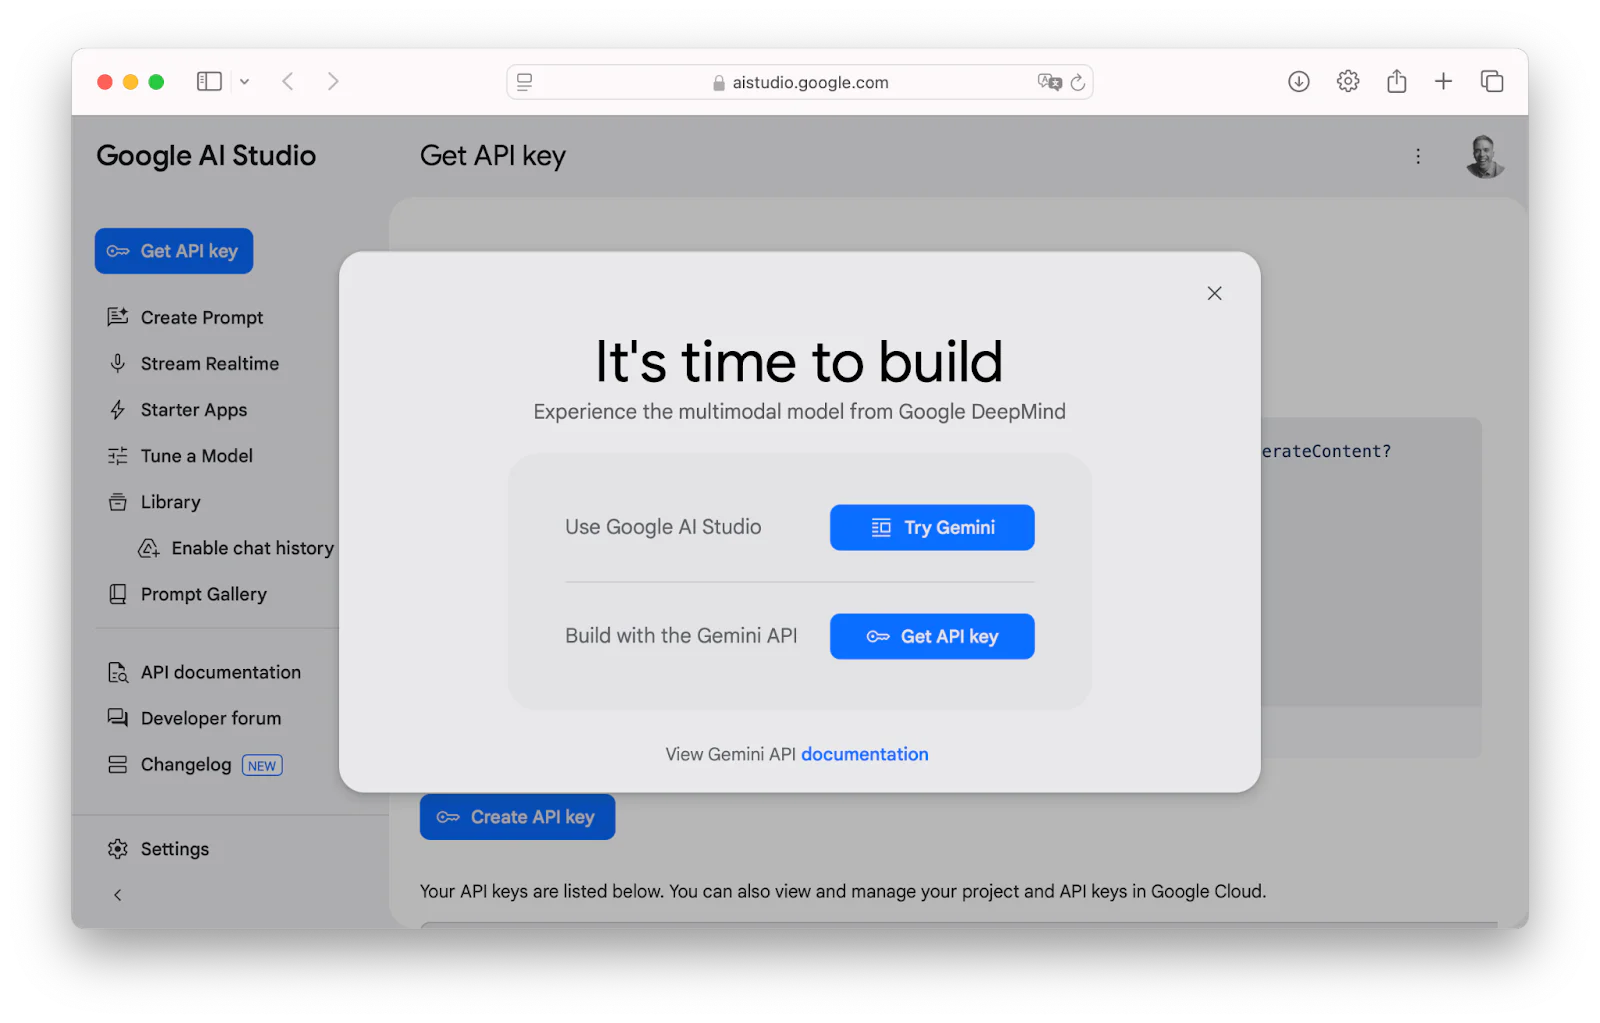Click the Changelog list icon
The image size is (1600, 1023).
pyautogui.click(x=118, y=765)
